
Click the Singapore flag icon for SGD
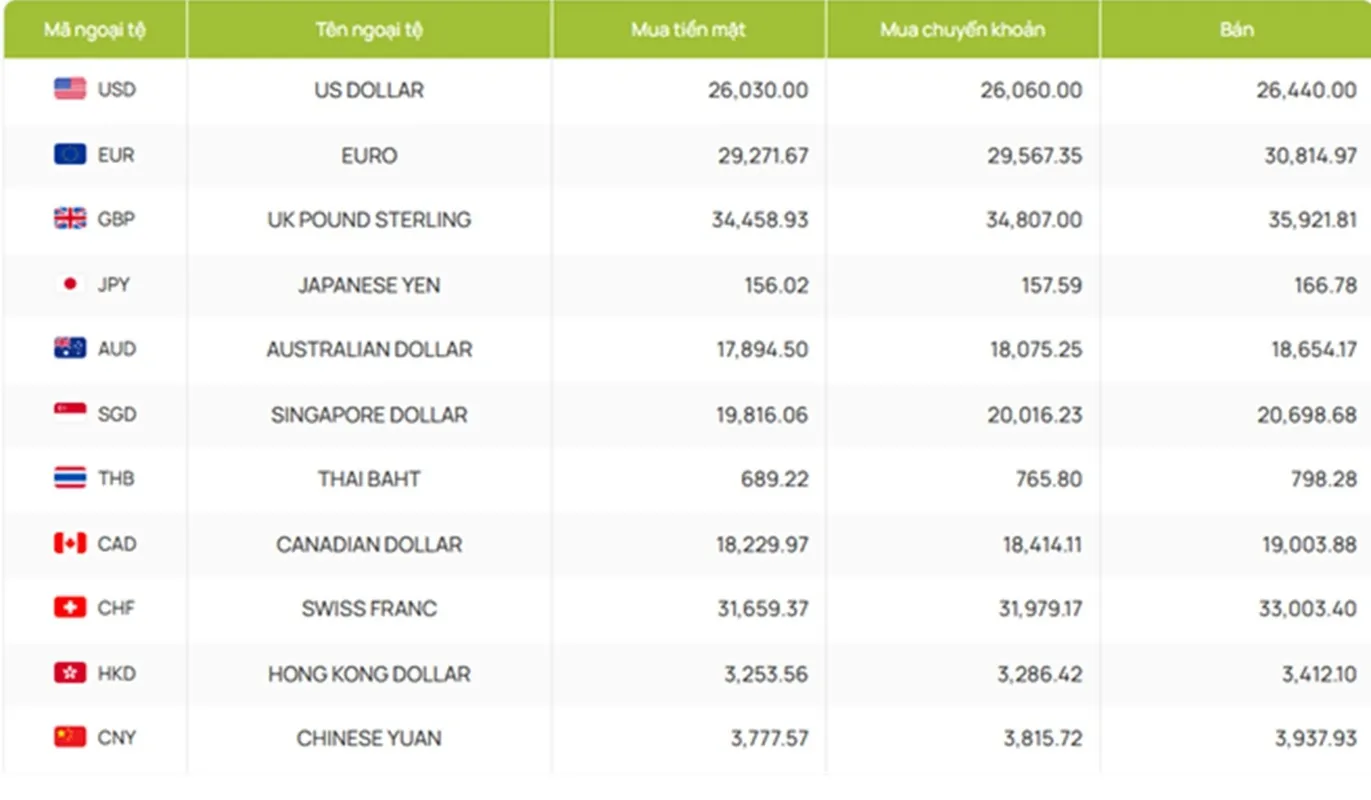click(x=70, y=413)
